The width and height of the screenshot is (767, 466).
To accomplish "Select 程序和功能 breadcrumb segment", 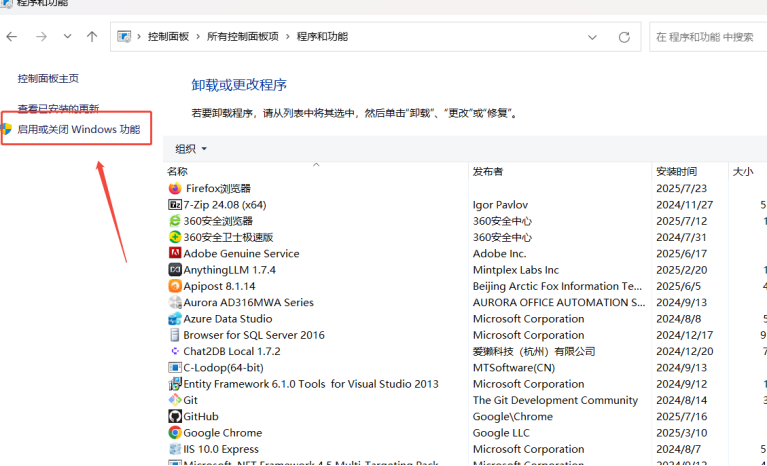I will pos(322,37).
